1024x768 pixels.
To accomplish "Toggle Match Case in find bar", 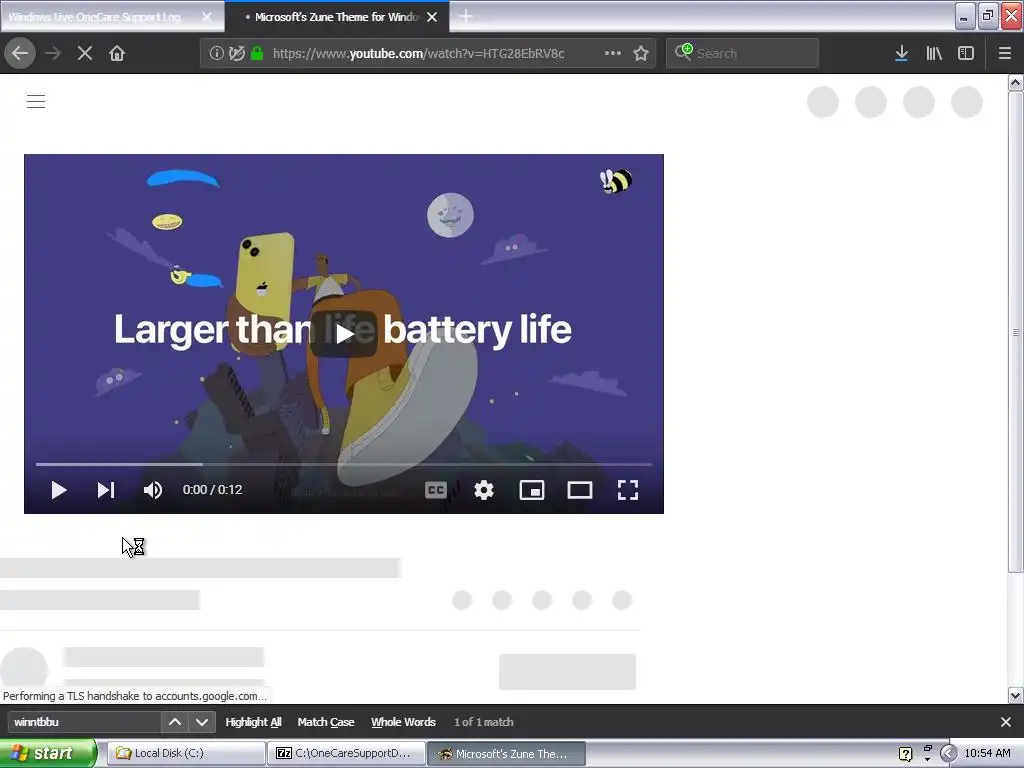I will (326, 722).
